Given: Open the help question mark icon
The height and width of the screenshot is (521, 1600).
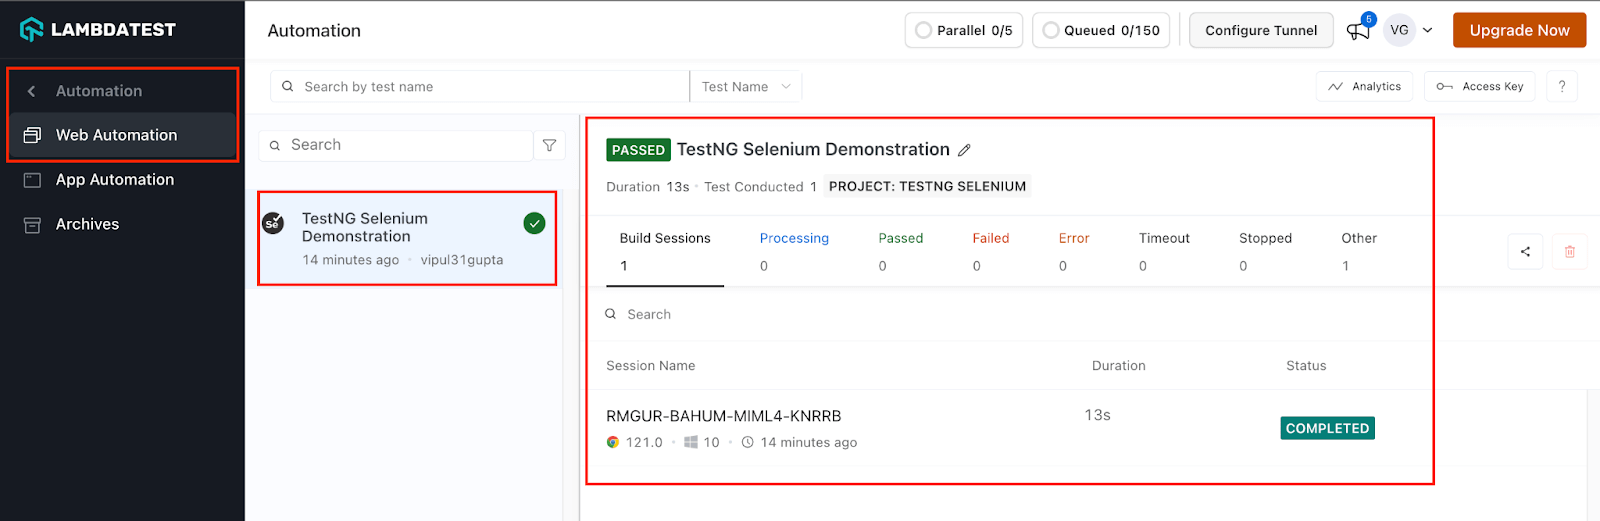Looking at the screenshot, I should click(x=1562, y=87).
